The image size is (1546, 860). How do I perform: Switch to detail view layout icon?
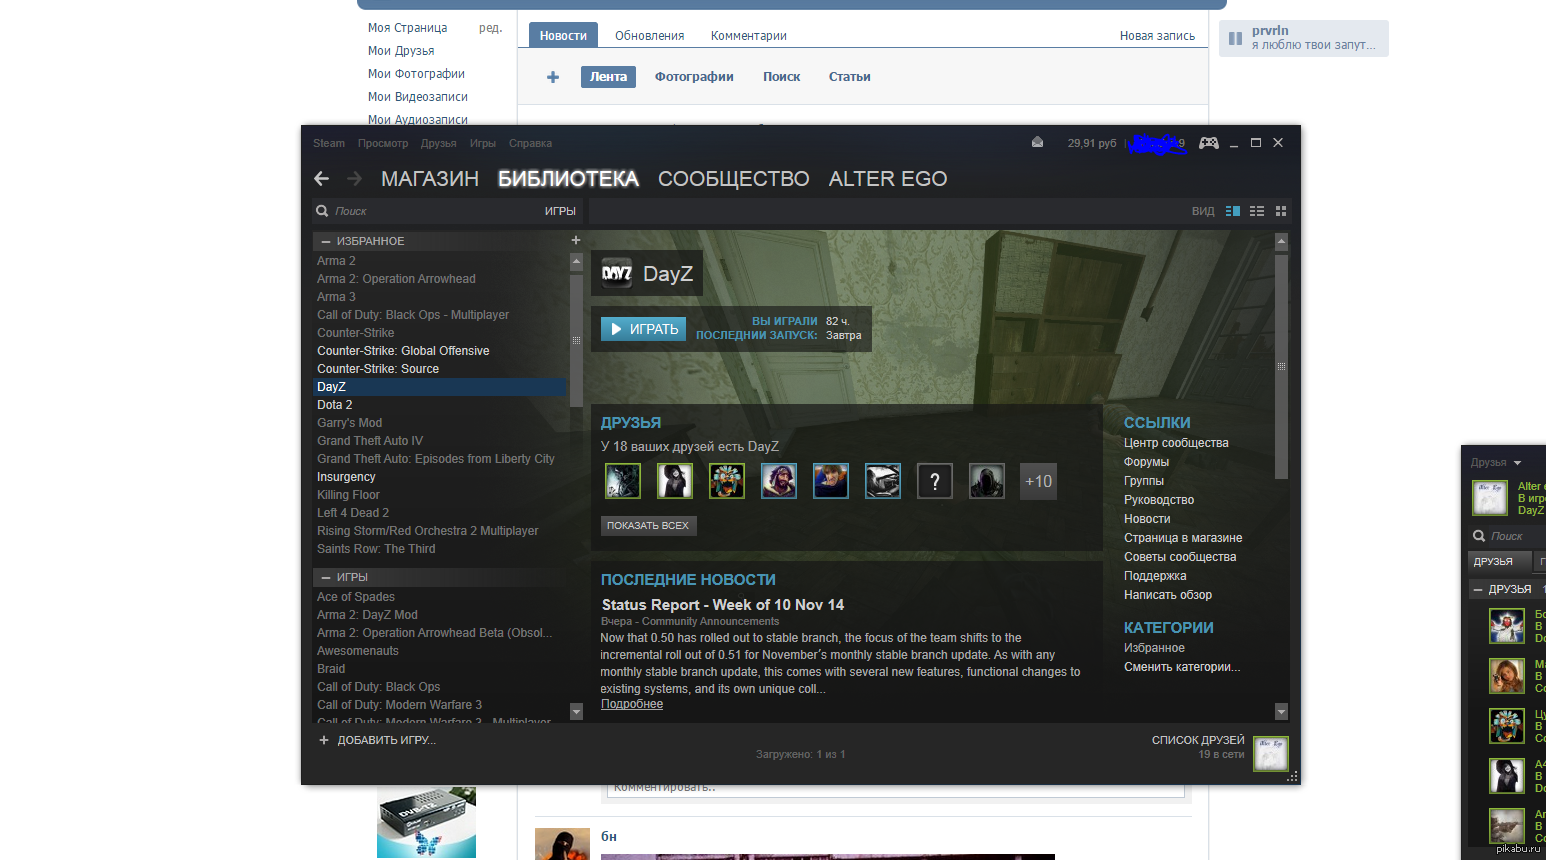point(1232,211)
